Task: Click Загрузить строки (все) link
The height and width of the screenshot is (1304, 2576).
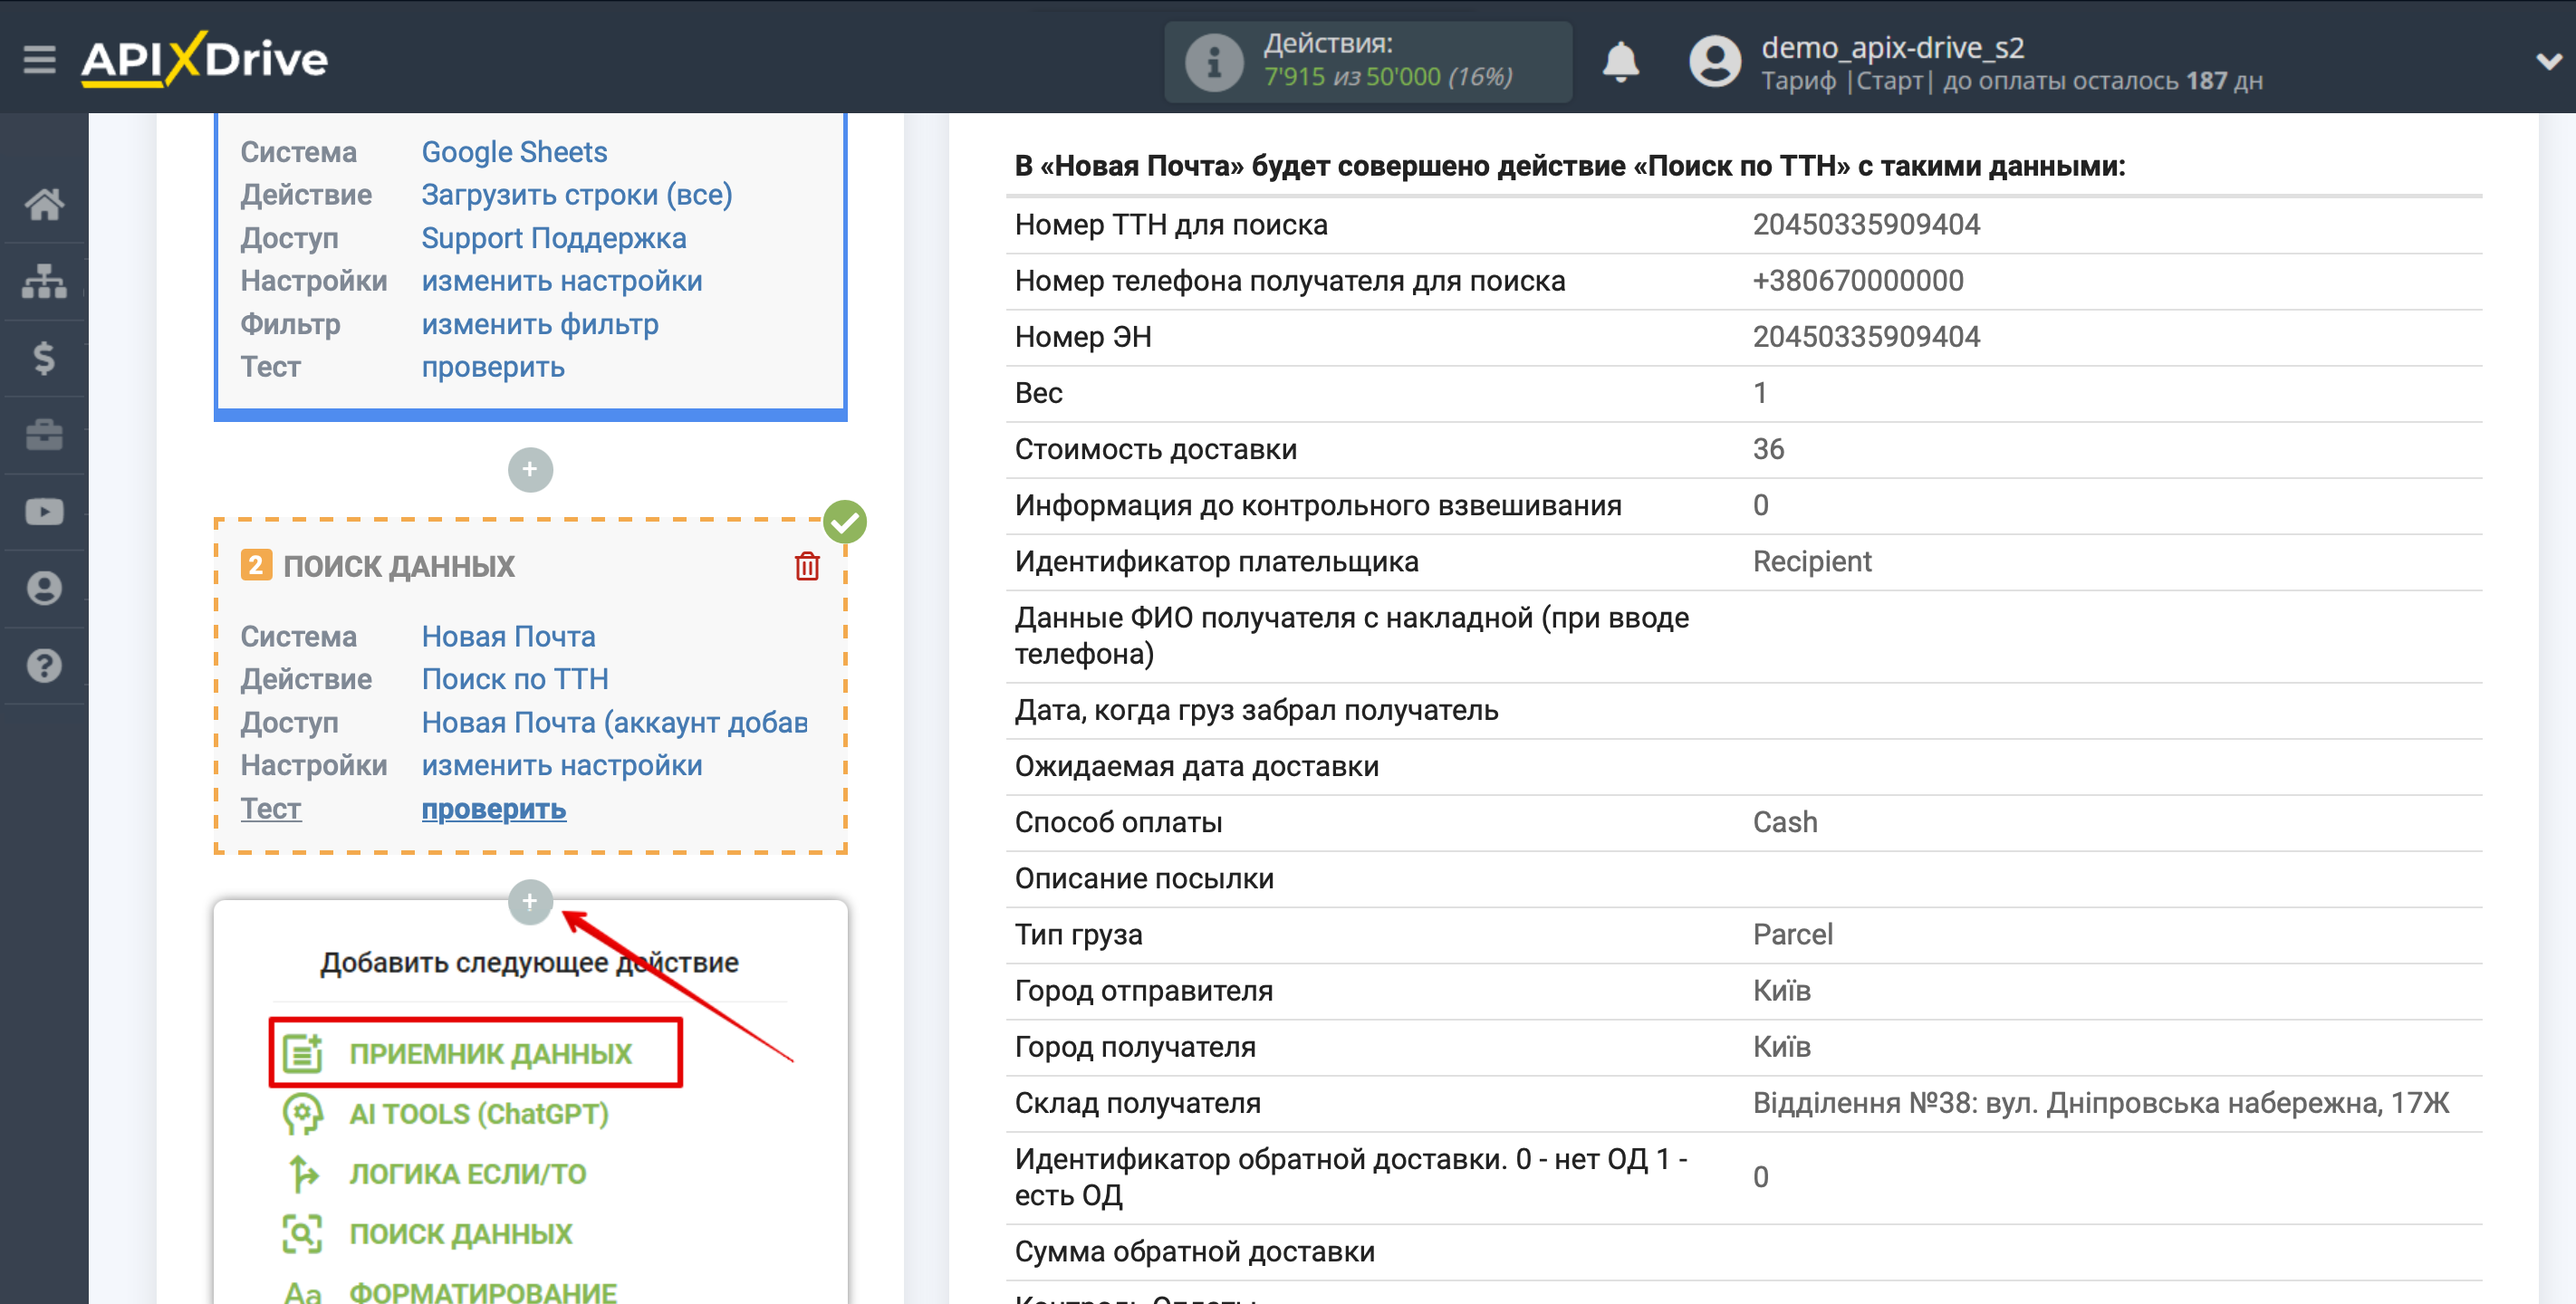Action: coord(577,195)
